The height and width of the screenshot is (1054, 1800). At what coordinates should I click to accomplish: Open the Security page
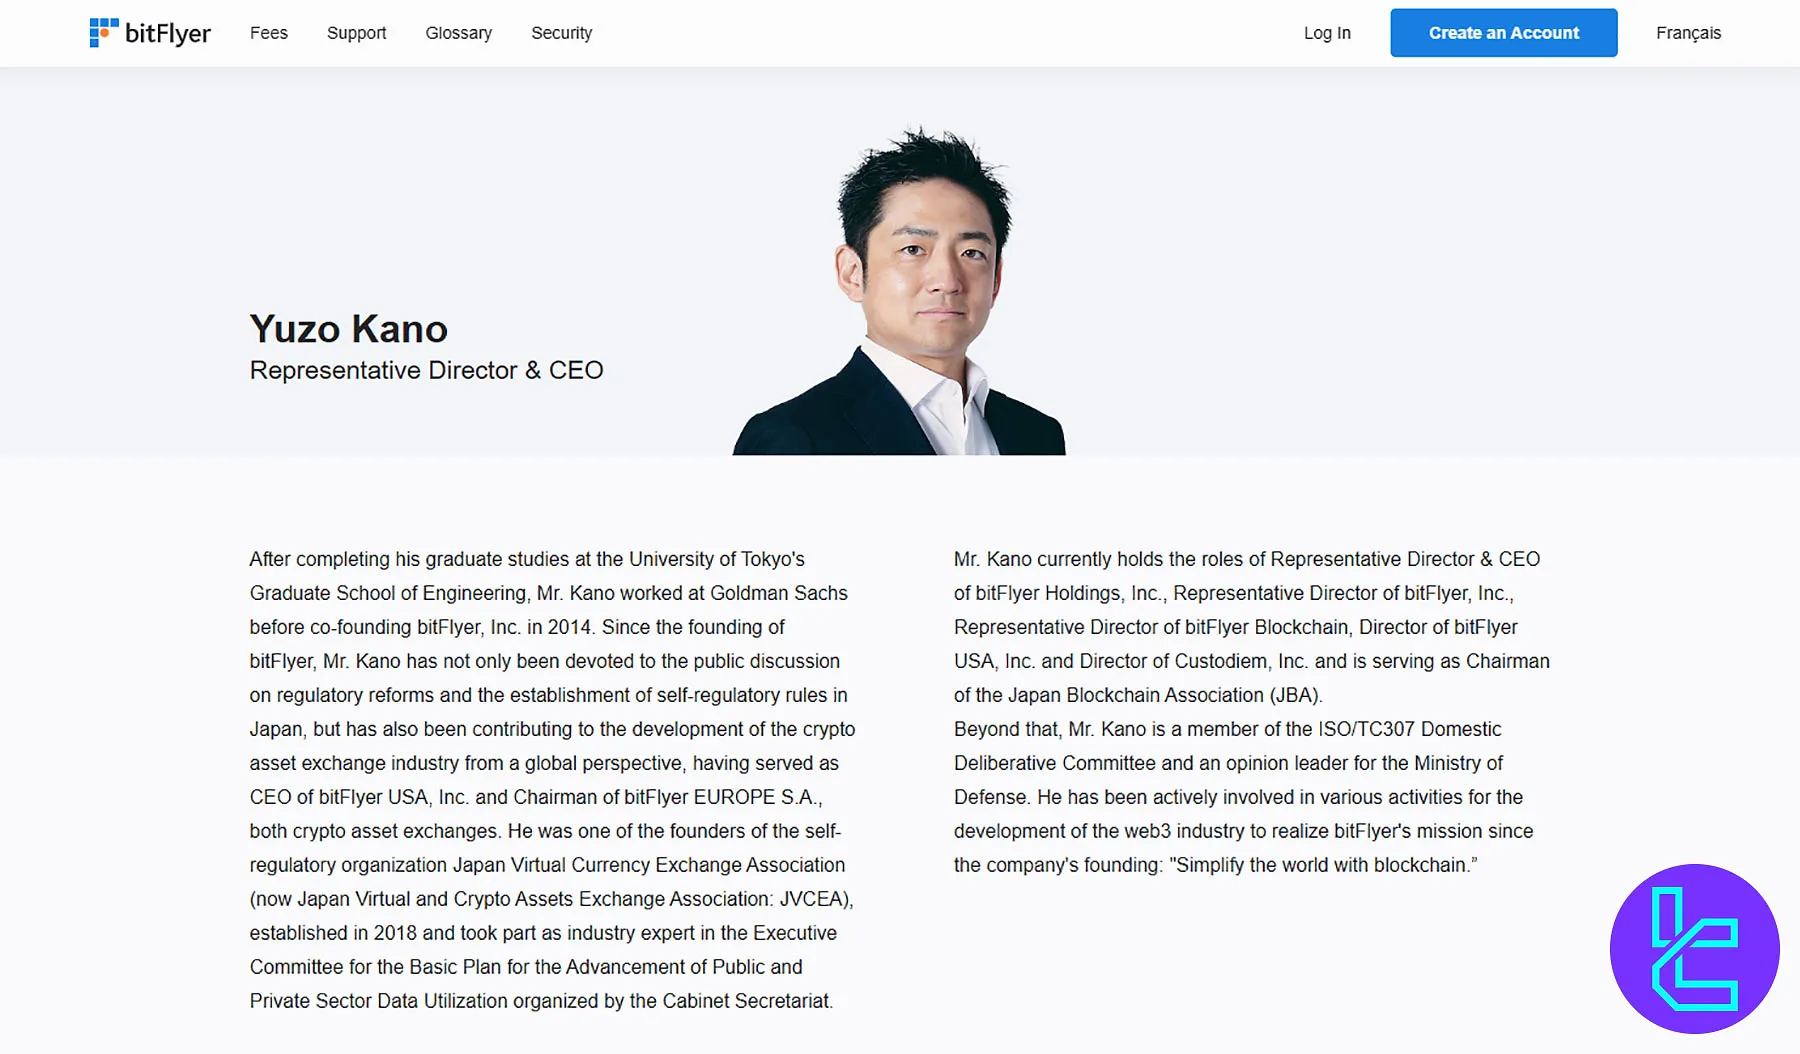point(562,33)
